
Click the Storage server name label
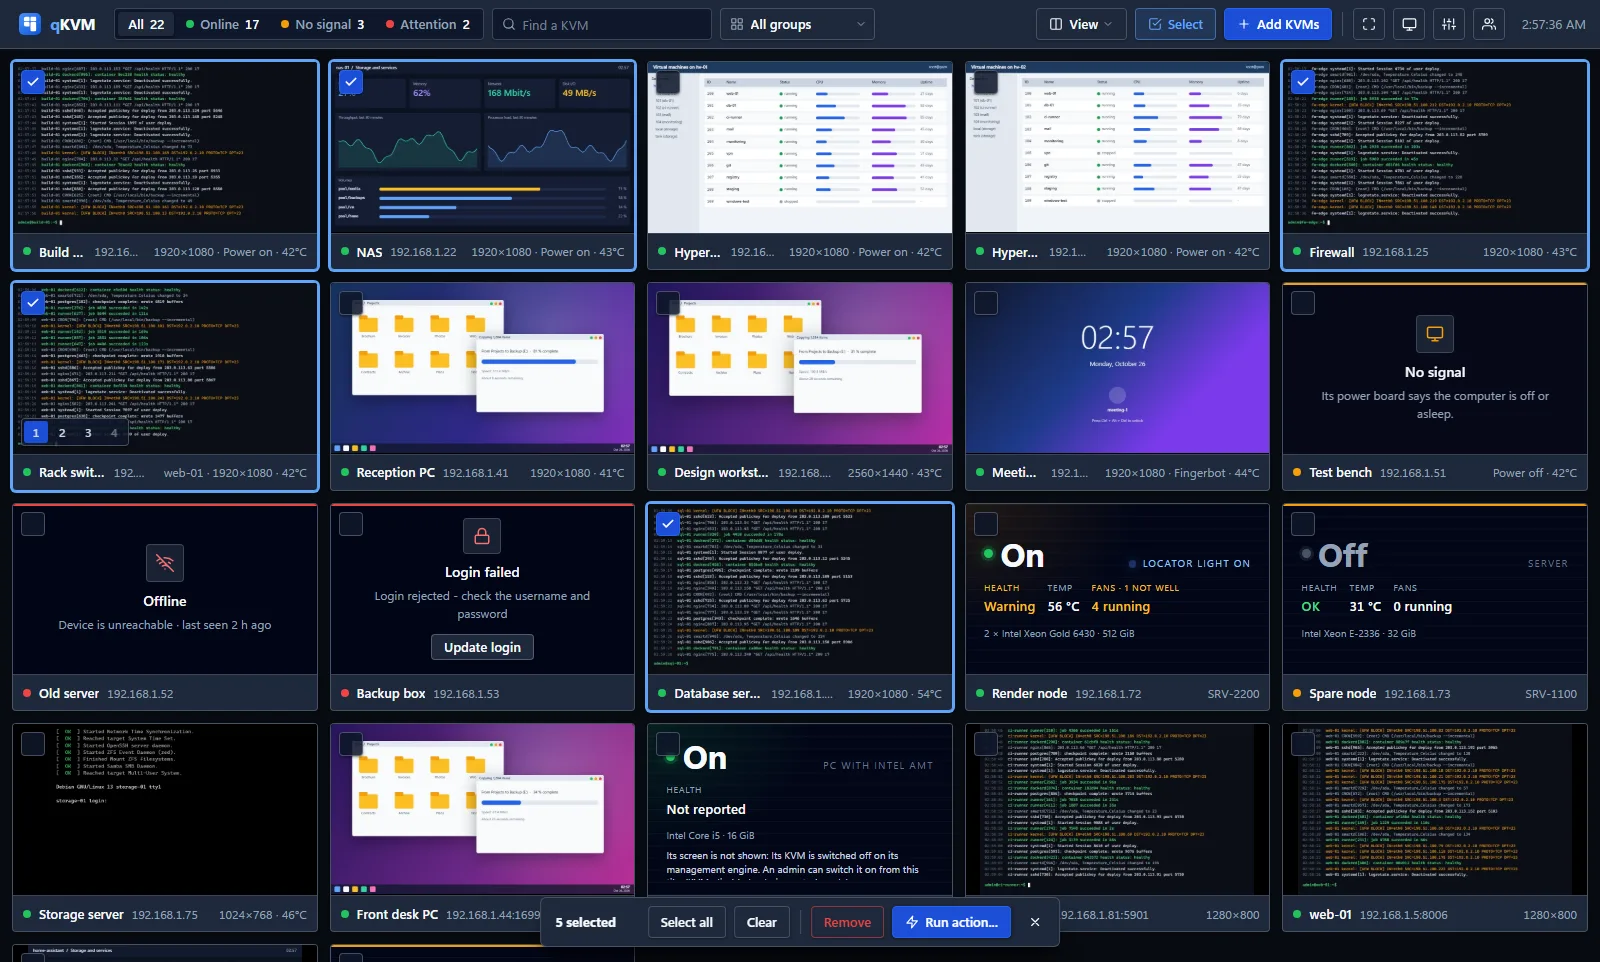(81, 914)
